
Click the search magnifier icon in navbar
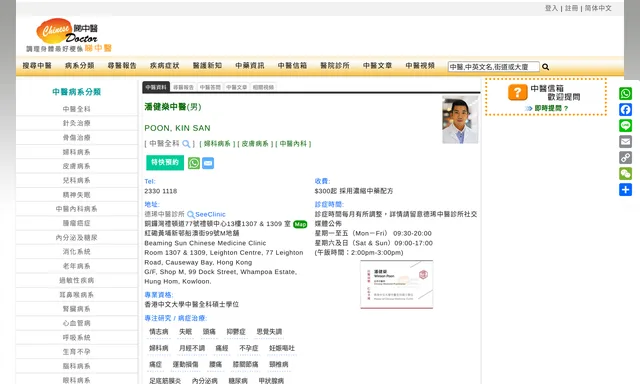tap(545, 67)
